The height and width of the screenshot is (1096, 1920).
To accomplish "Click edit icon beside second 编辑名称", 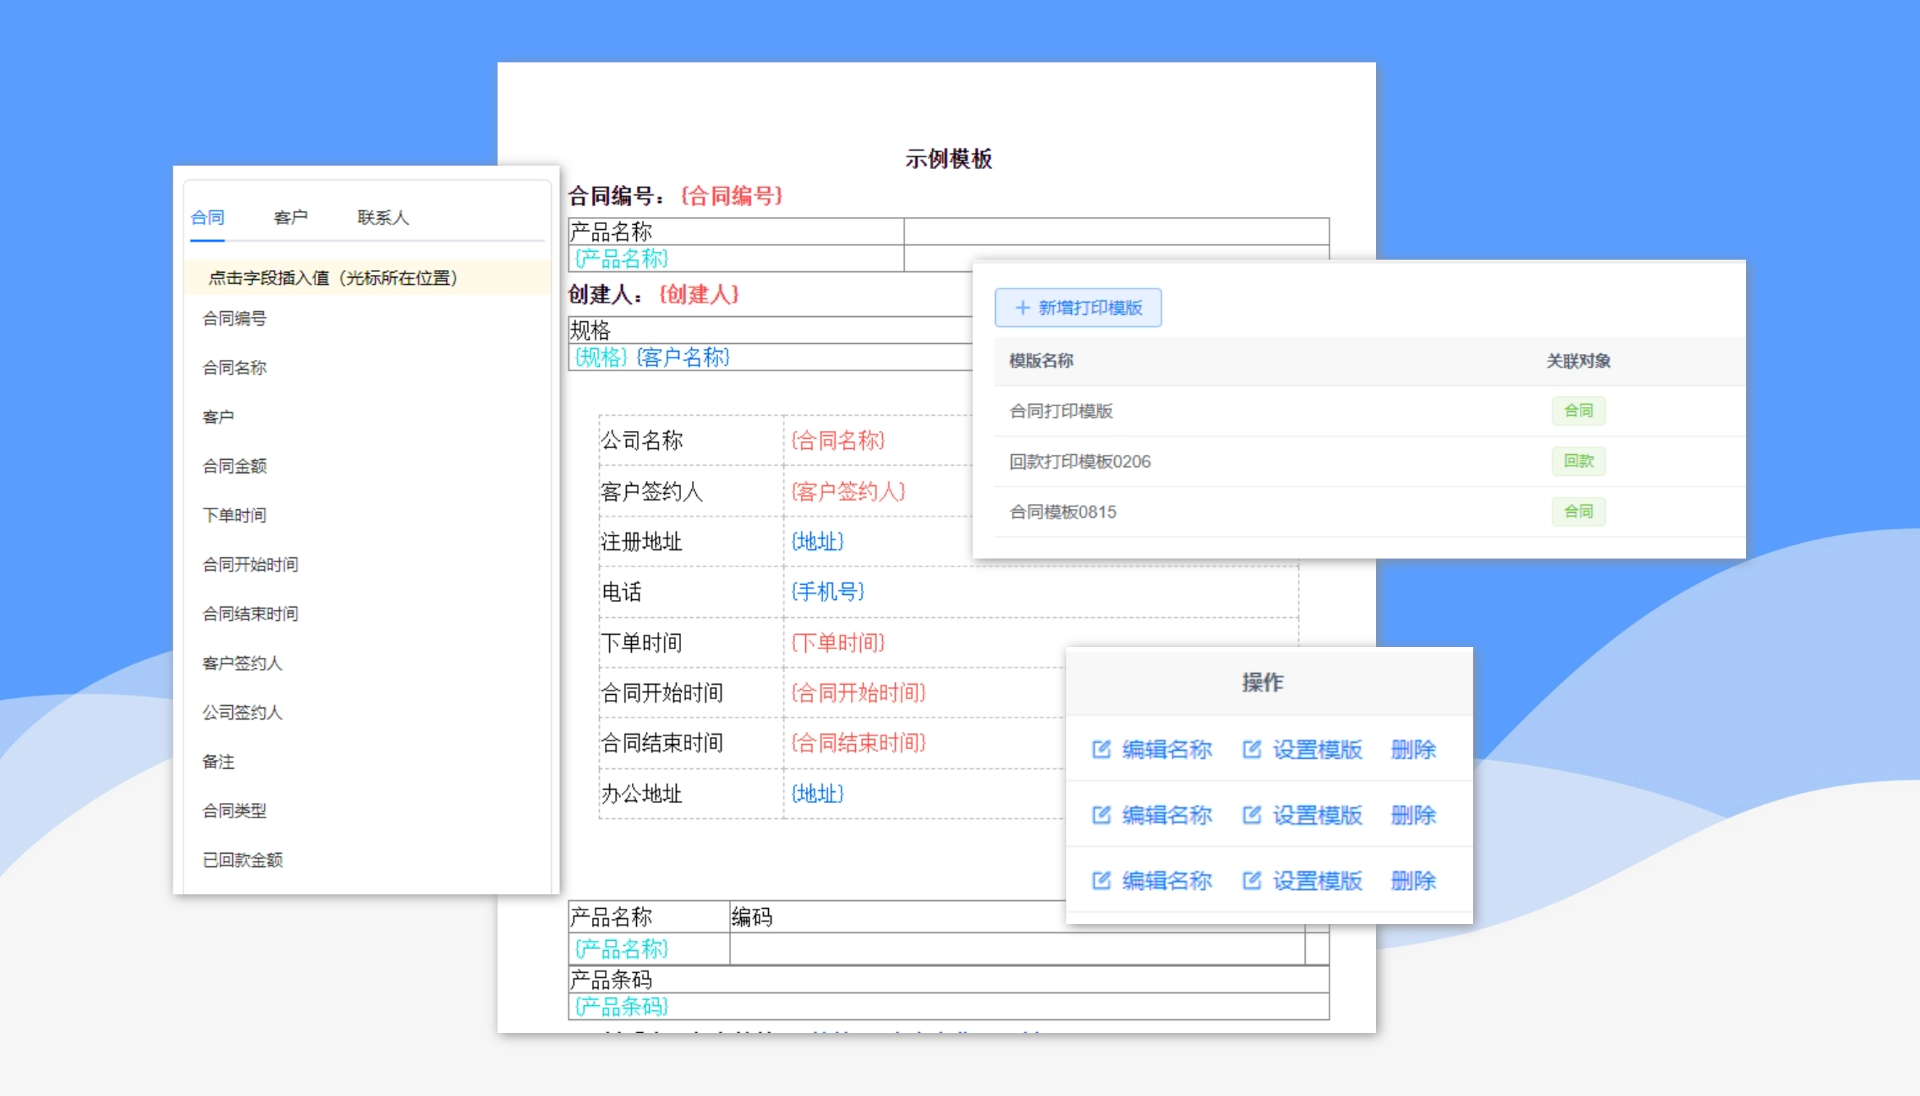I will tap(1101, 815).
